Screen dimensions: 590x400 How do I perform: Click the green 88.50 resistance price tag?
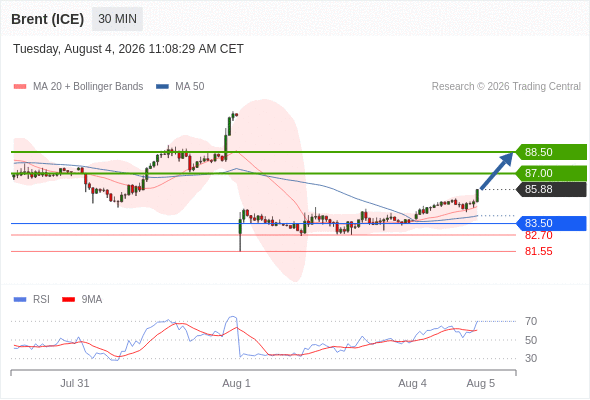coord(551,152)
